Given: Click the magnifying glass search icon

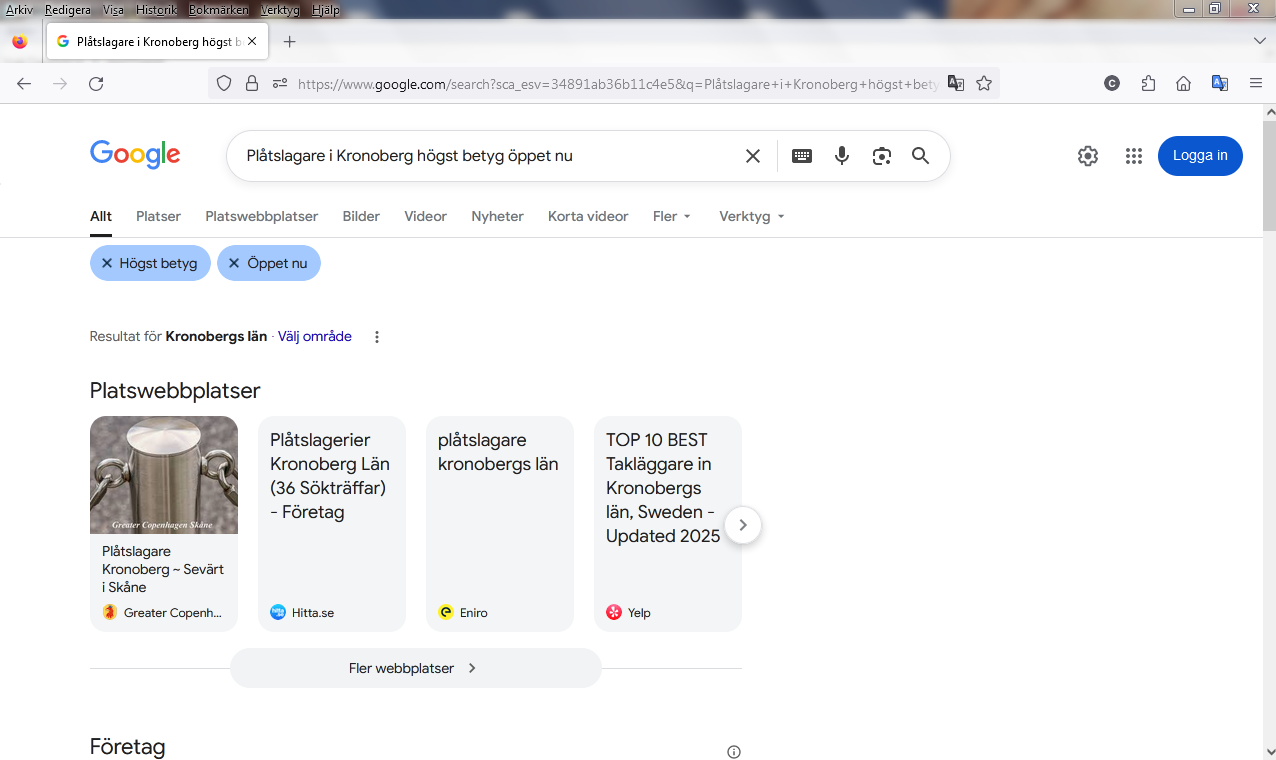Looking at the screenshot, I should tap(920, 156).
